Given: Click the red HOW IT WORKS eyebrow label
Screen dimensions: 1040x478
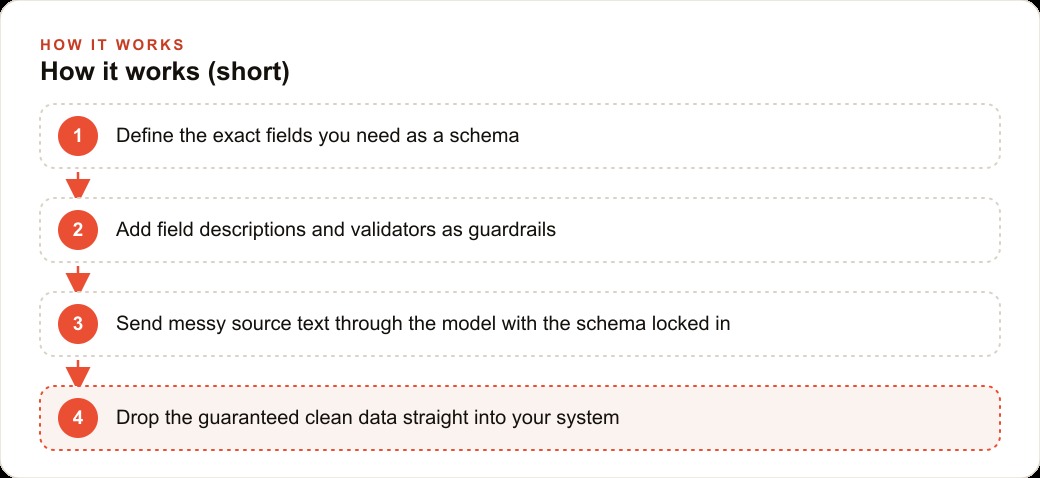Looking at the screenshot, I should pyautogui.click(x=112, y=45).
